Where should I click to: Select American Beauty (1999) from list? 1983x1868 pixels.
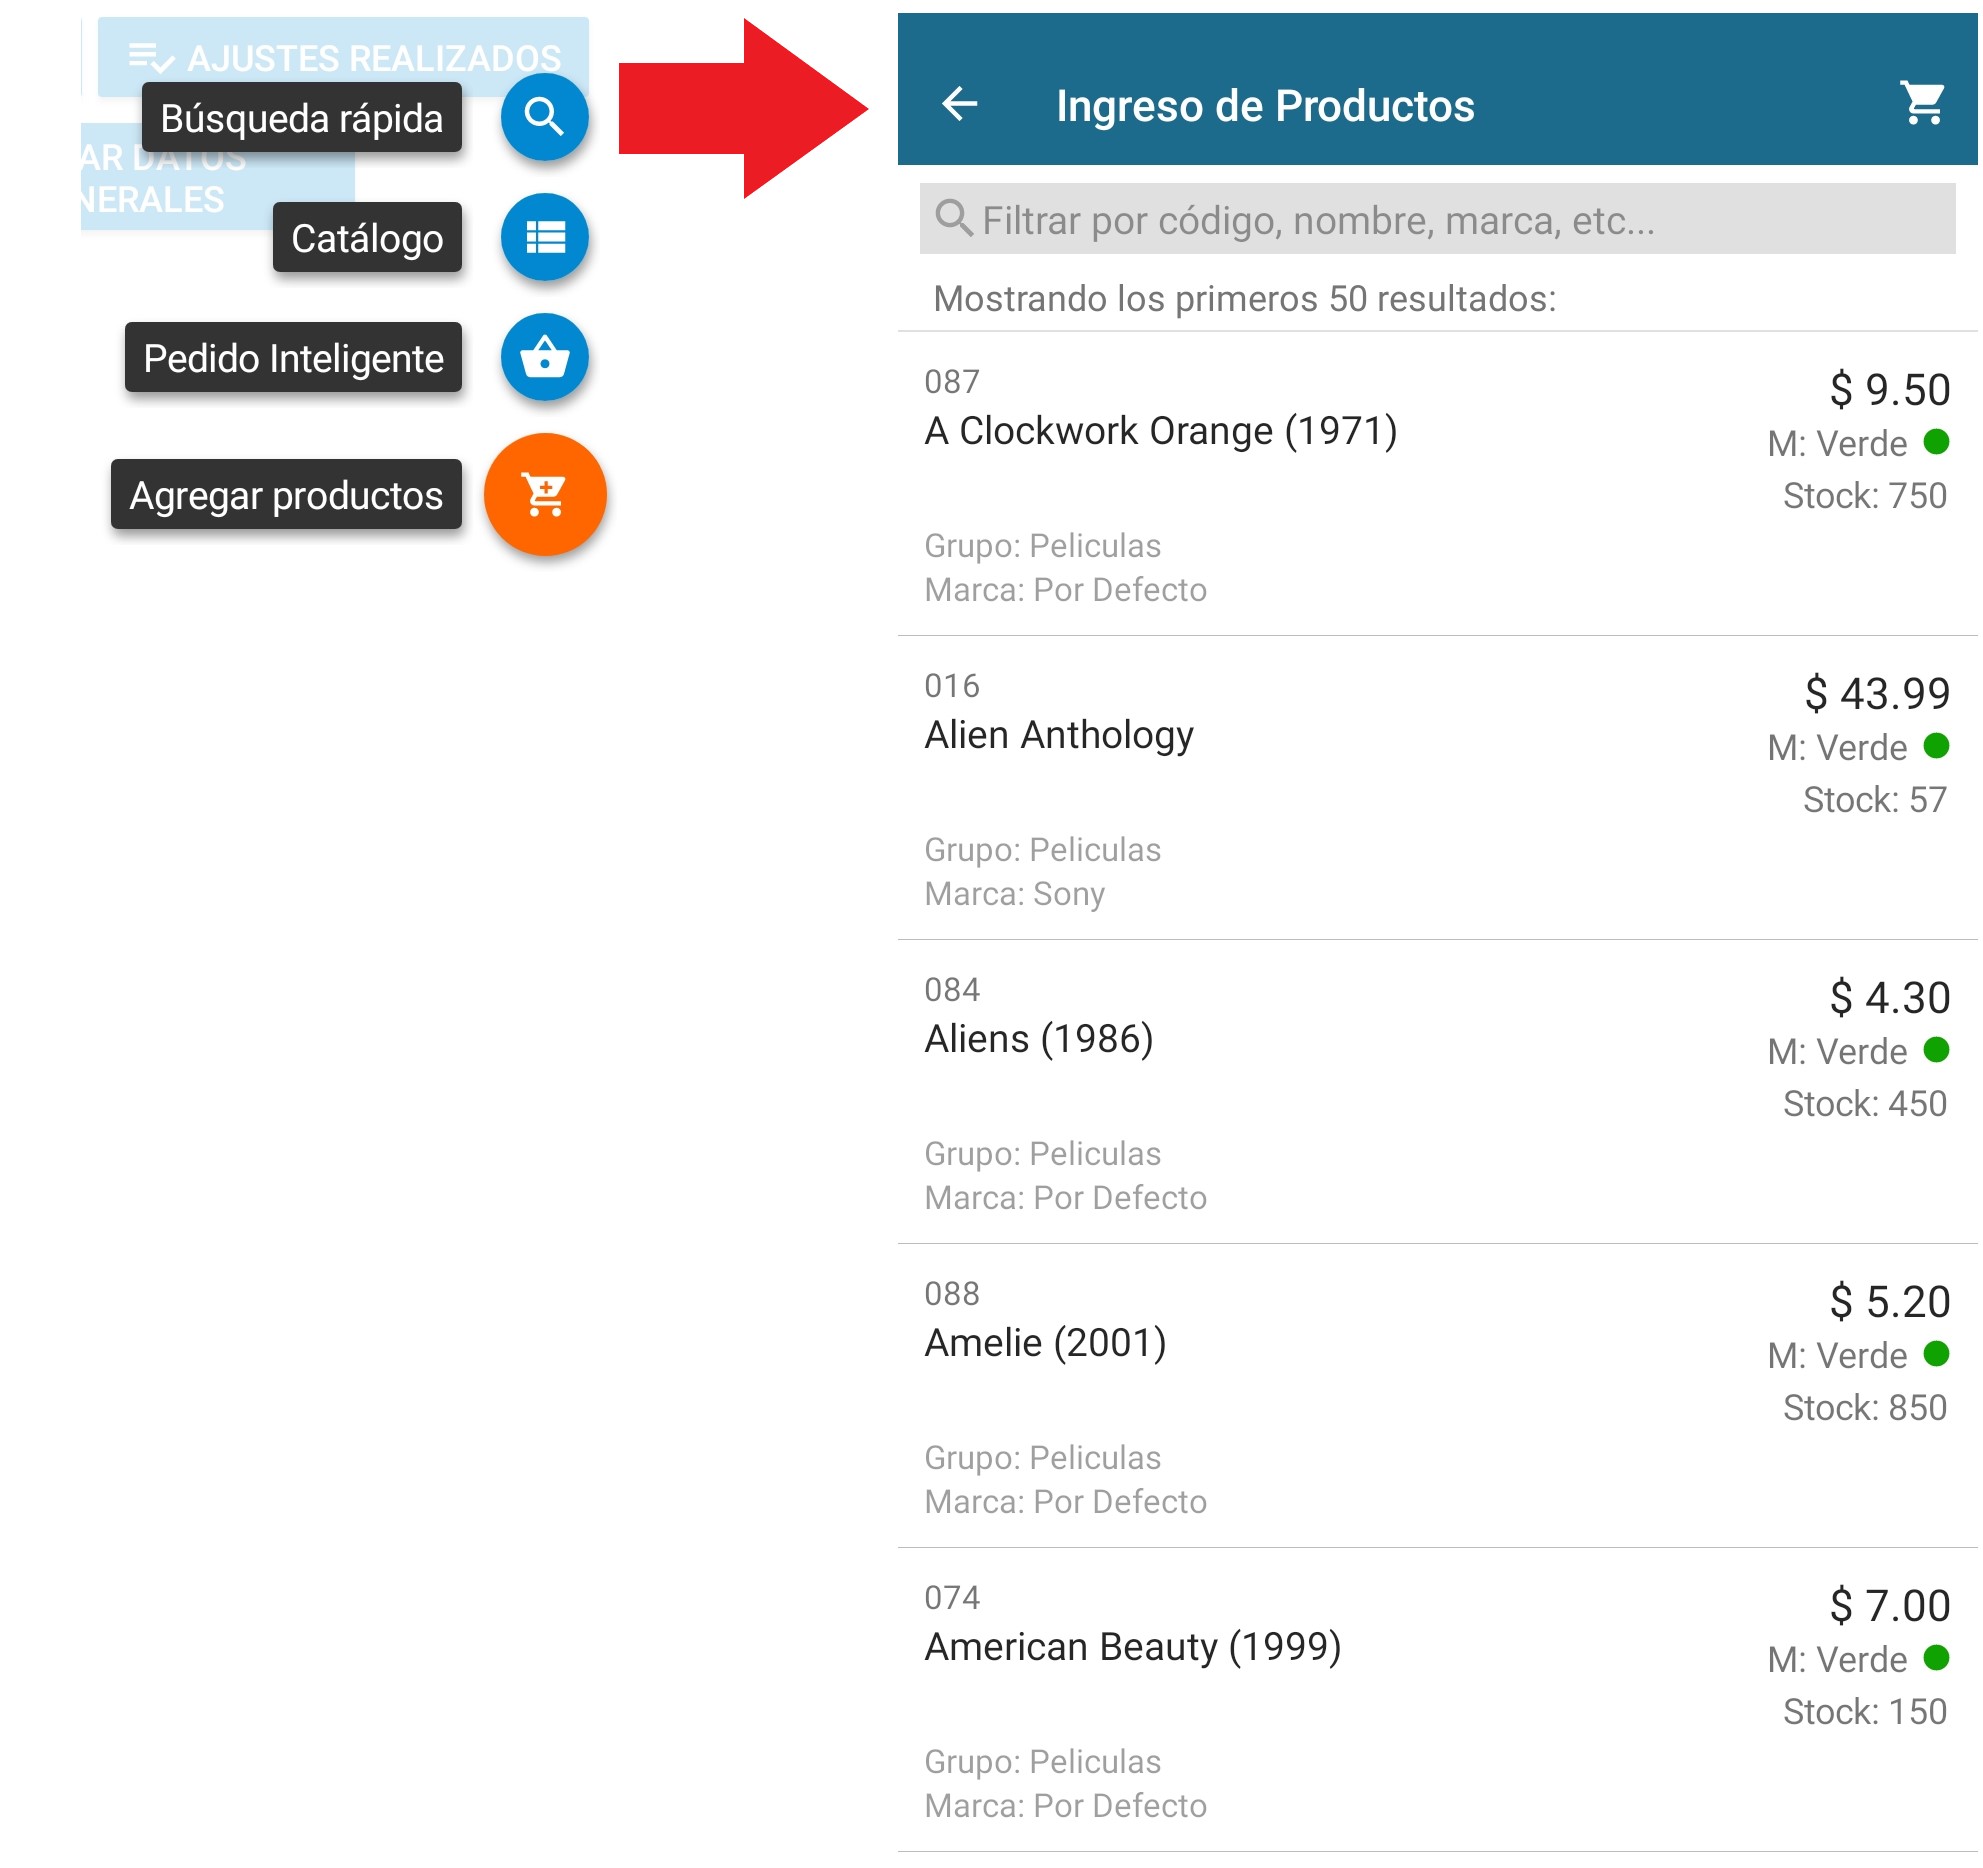click(x=1132, y=1648)
